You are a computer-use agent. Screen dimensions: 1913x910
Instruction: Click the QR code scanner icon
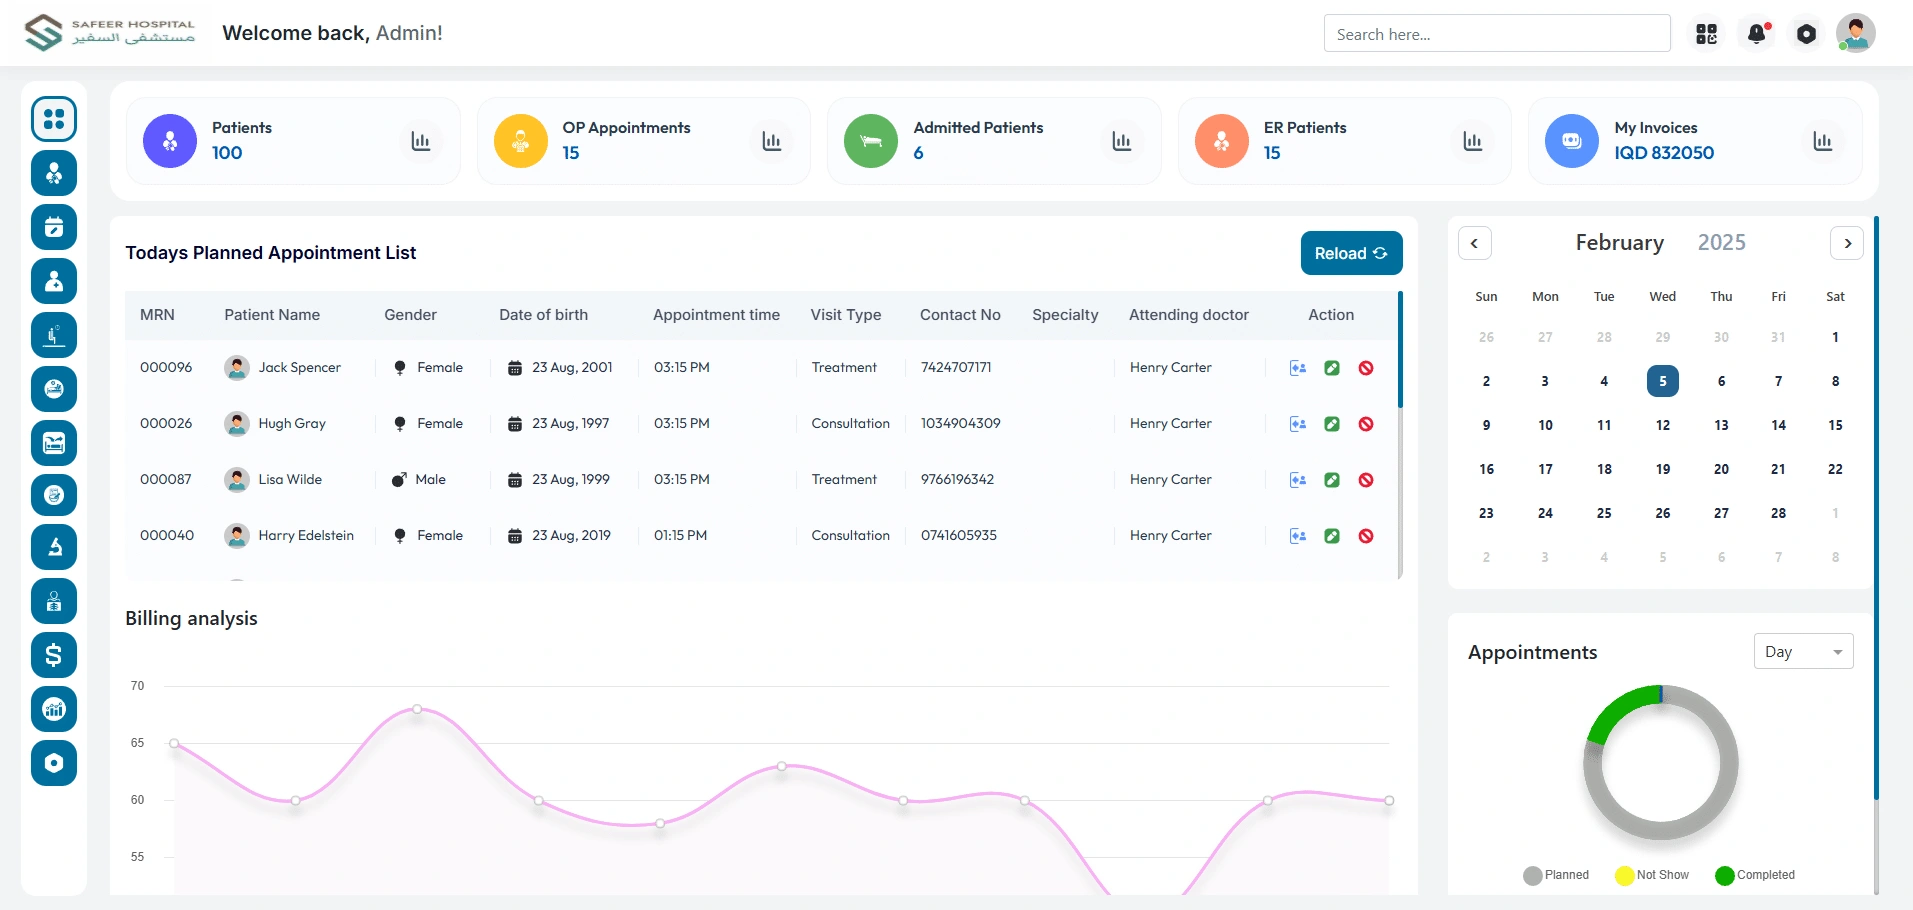click(x=1707, y=34)
